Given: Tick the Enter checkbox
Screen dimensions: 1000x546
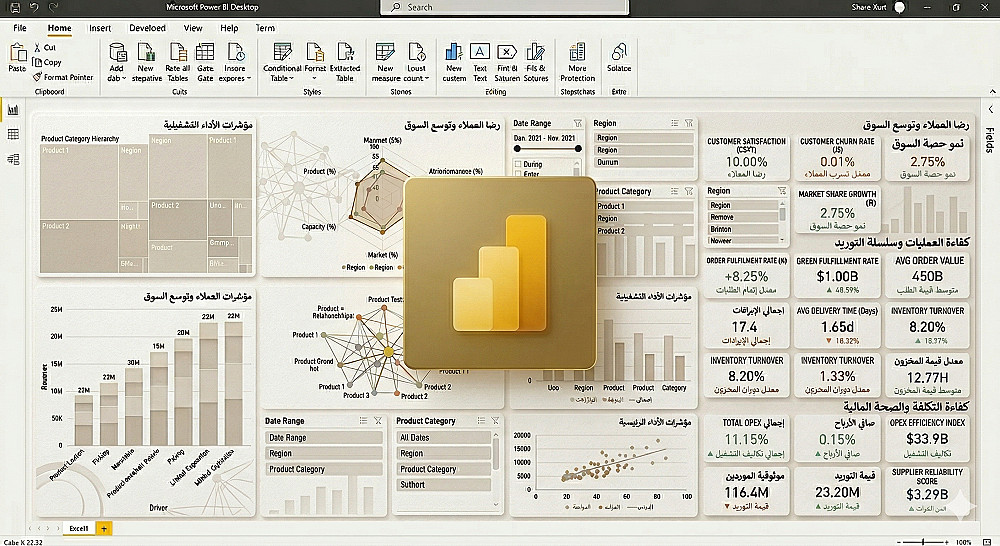Looking at the screenshot, I should (518, 173).
